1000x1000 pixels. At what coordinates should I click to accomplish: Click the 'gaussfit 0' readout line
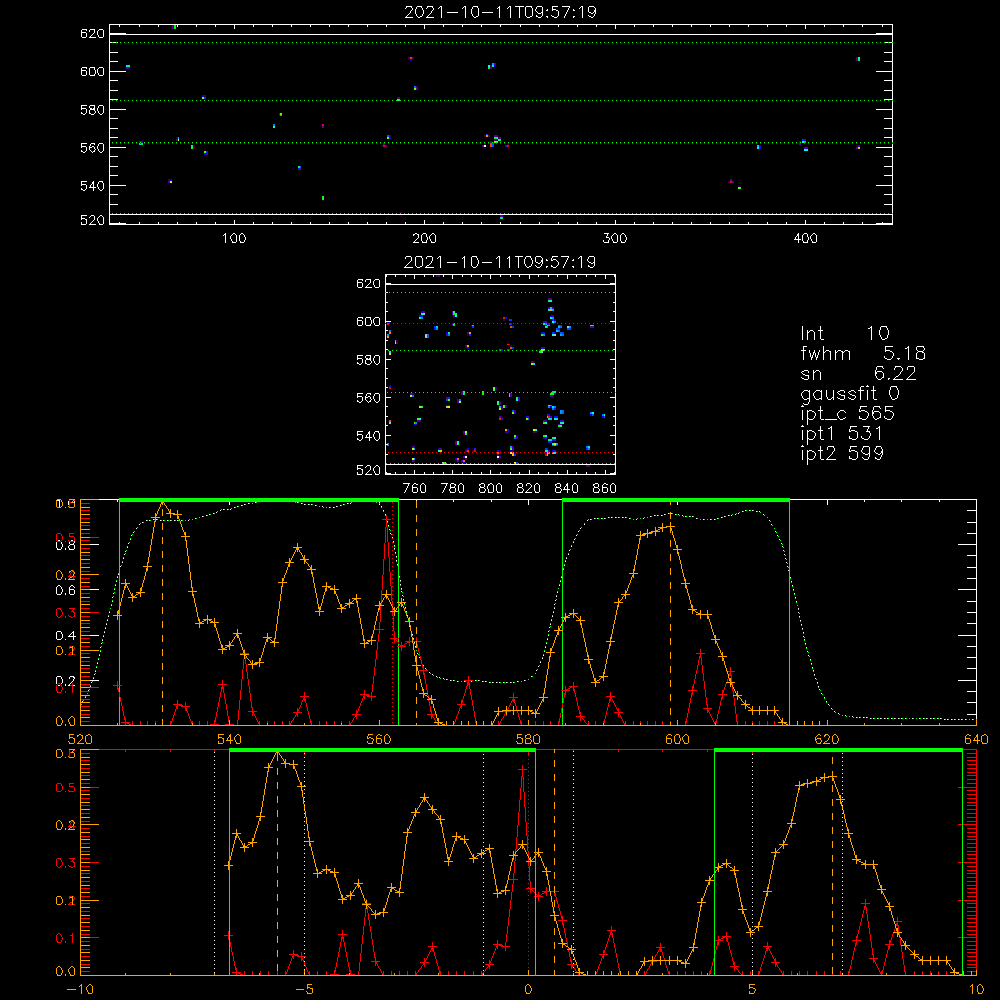click(x=849, y=393)
